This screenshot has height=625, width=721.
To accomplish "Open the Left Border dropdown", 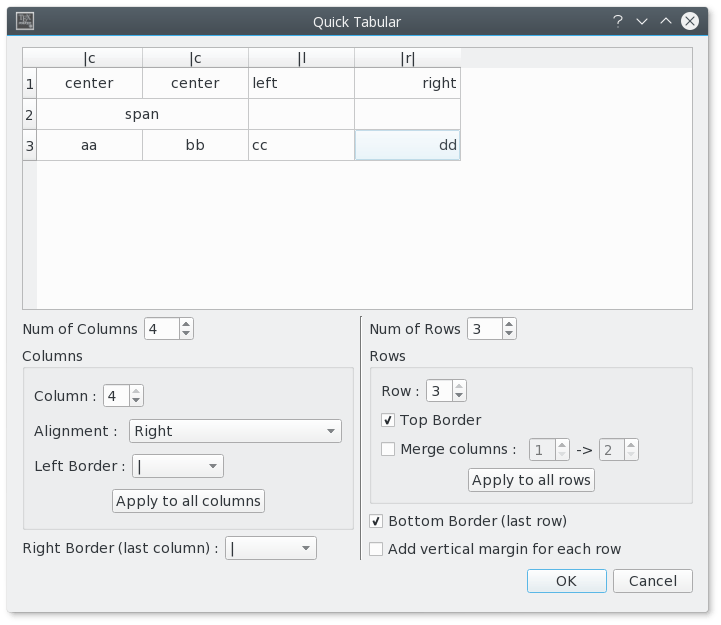I will [x=178, y=466].
